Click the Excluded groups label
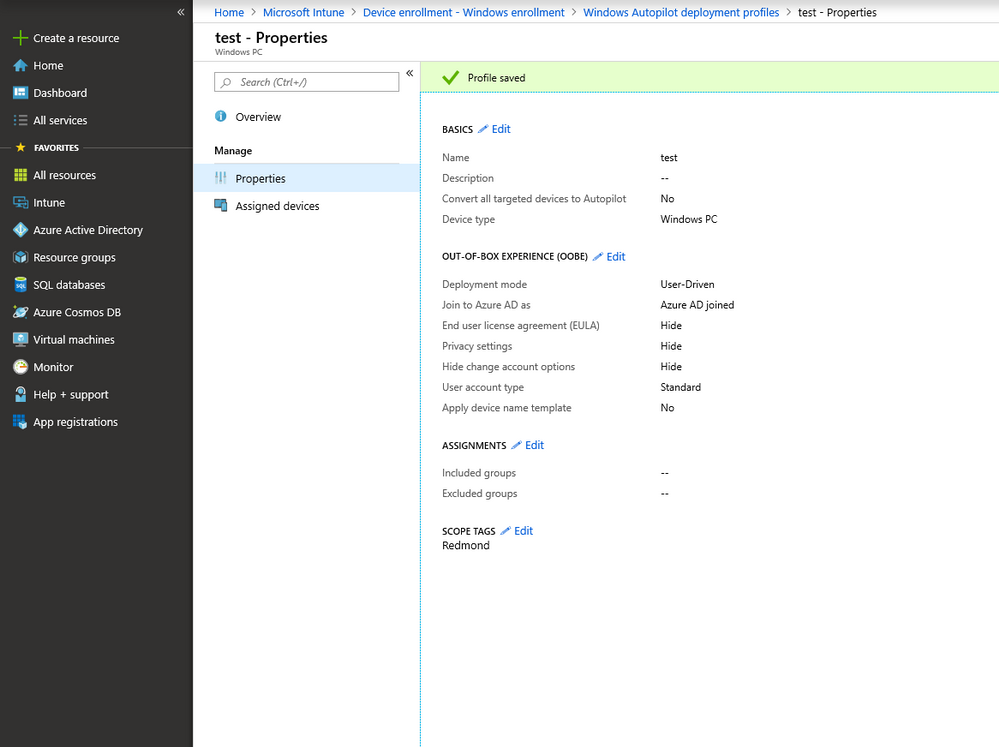Image resolution: width=999 pixels, height=747 pixels. (x=479, y=493)
